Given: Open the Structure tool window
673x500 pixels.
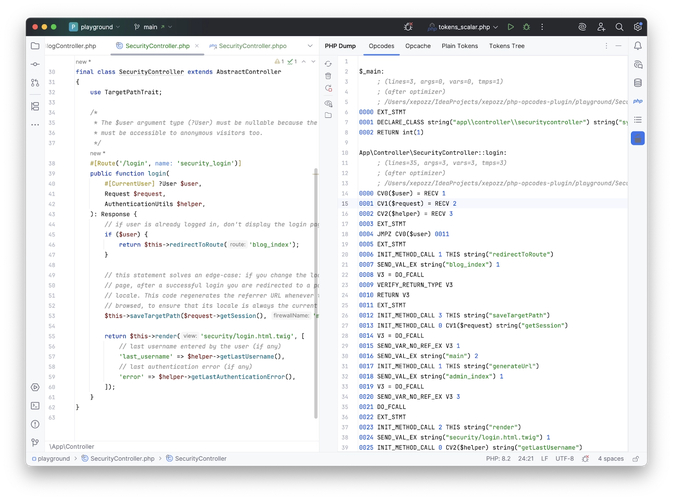Looking at the screenshot, I should click(x=35, y=106).
